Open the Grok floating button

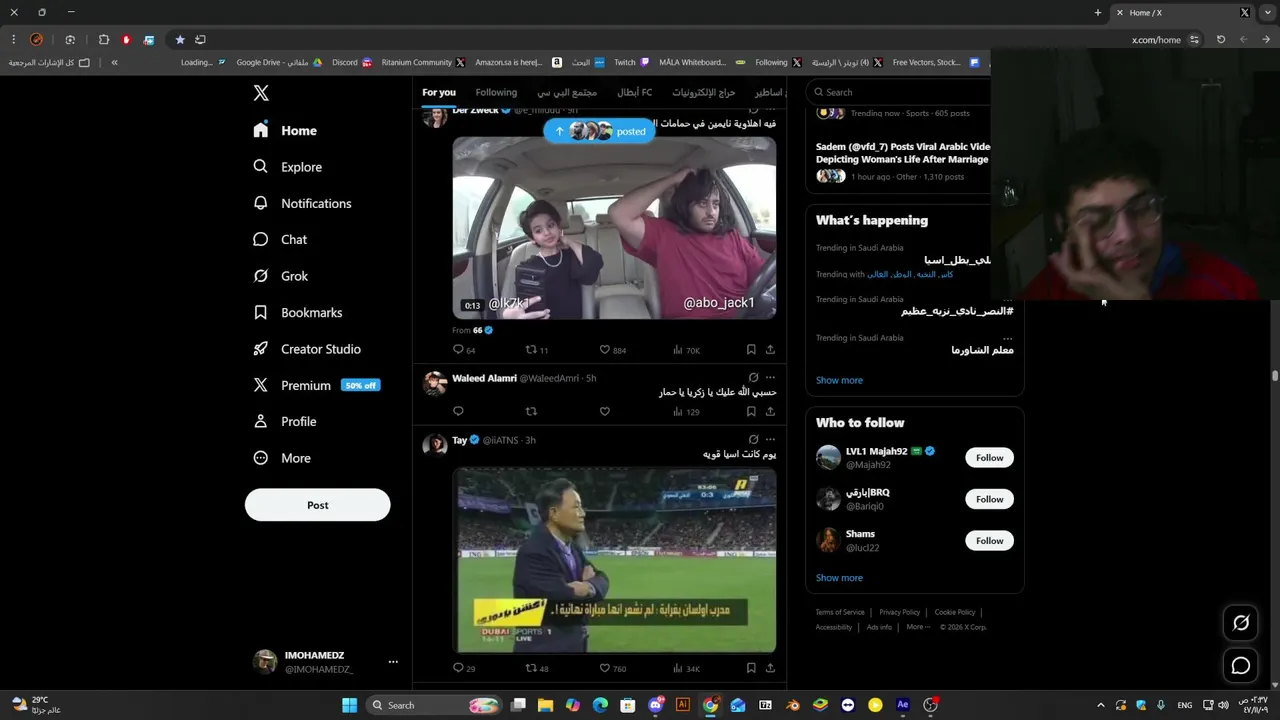click(x=1241, y=623)
